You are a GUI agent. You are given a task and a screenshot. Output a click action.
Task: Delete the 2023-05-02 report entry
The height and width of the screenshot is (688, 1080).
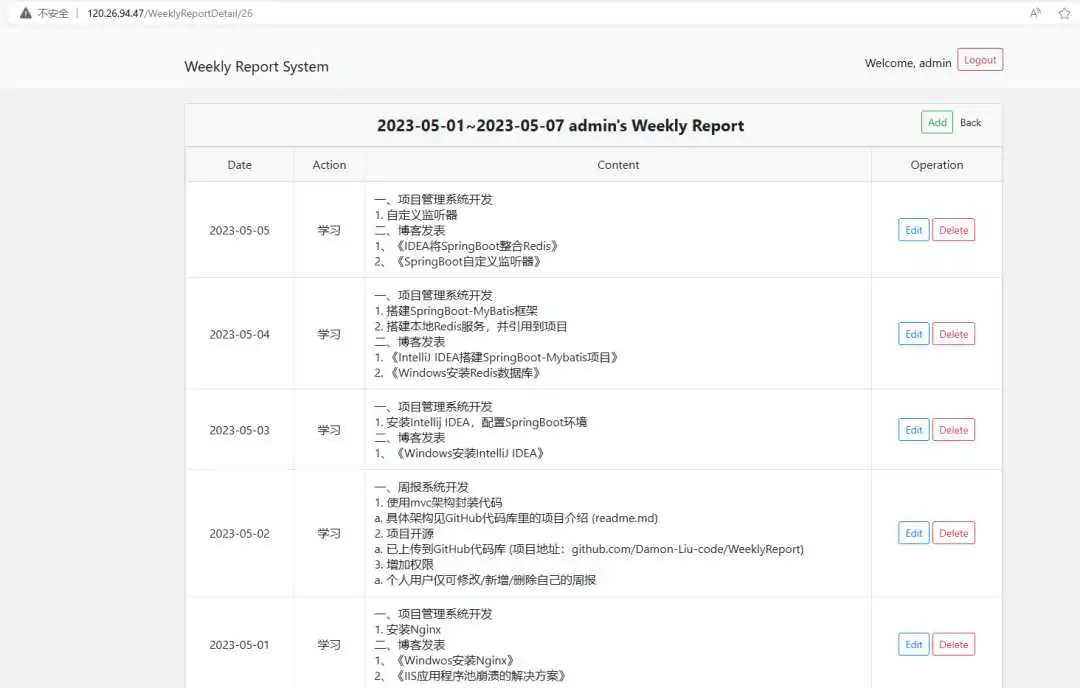point(953,533)
